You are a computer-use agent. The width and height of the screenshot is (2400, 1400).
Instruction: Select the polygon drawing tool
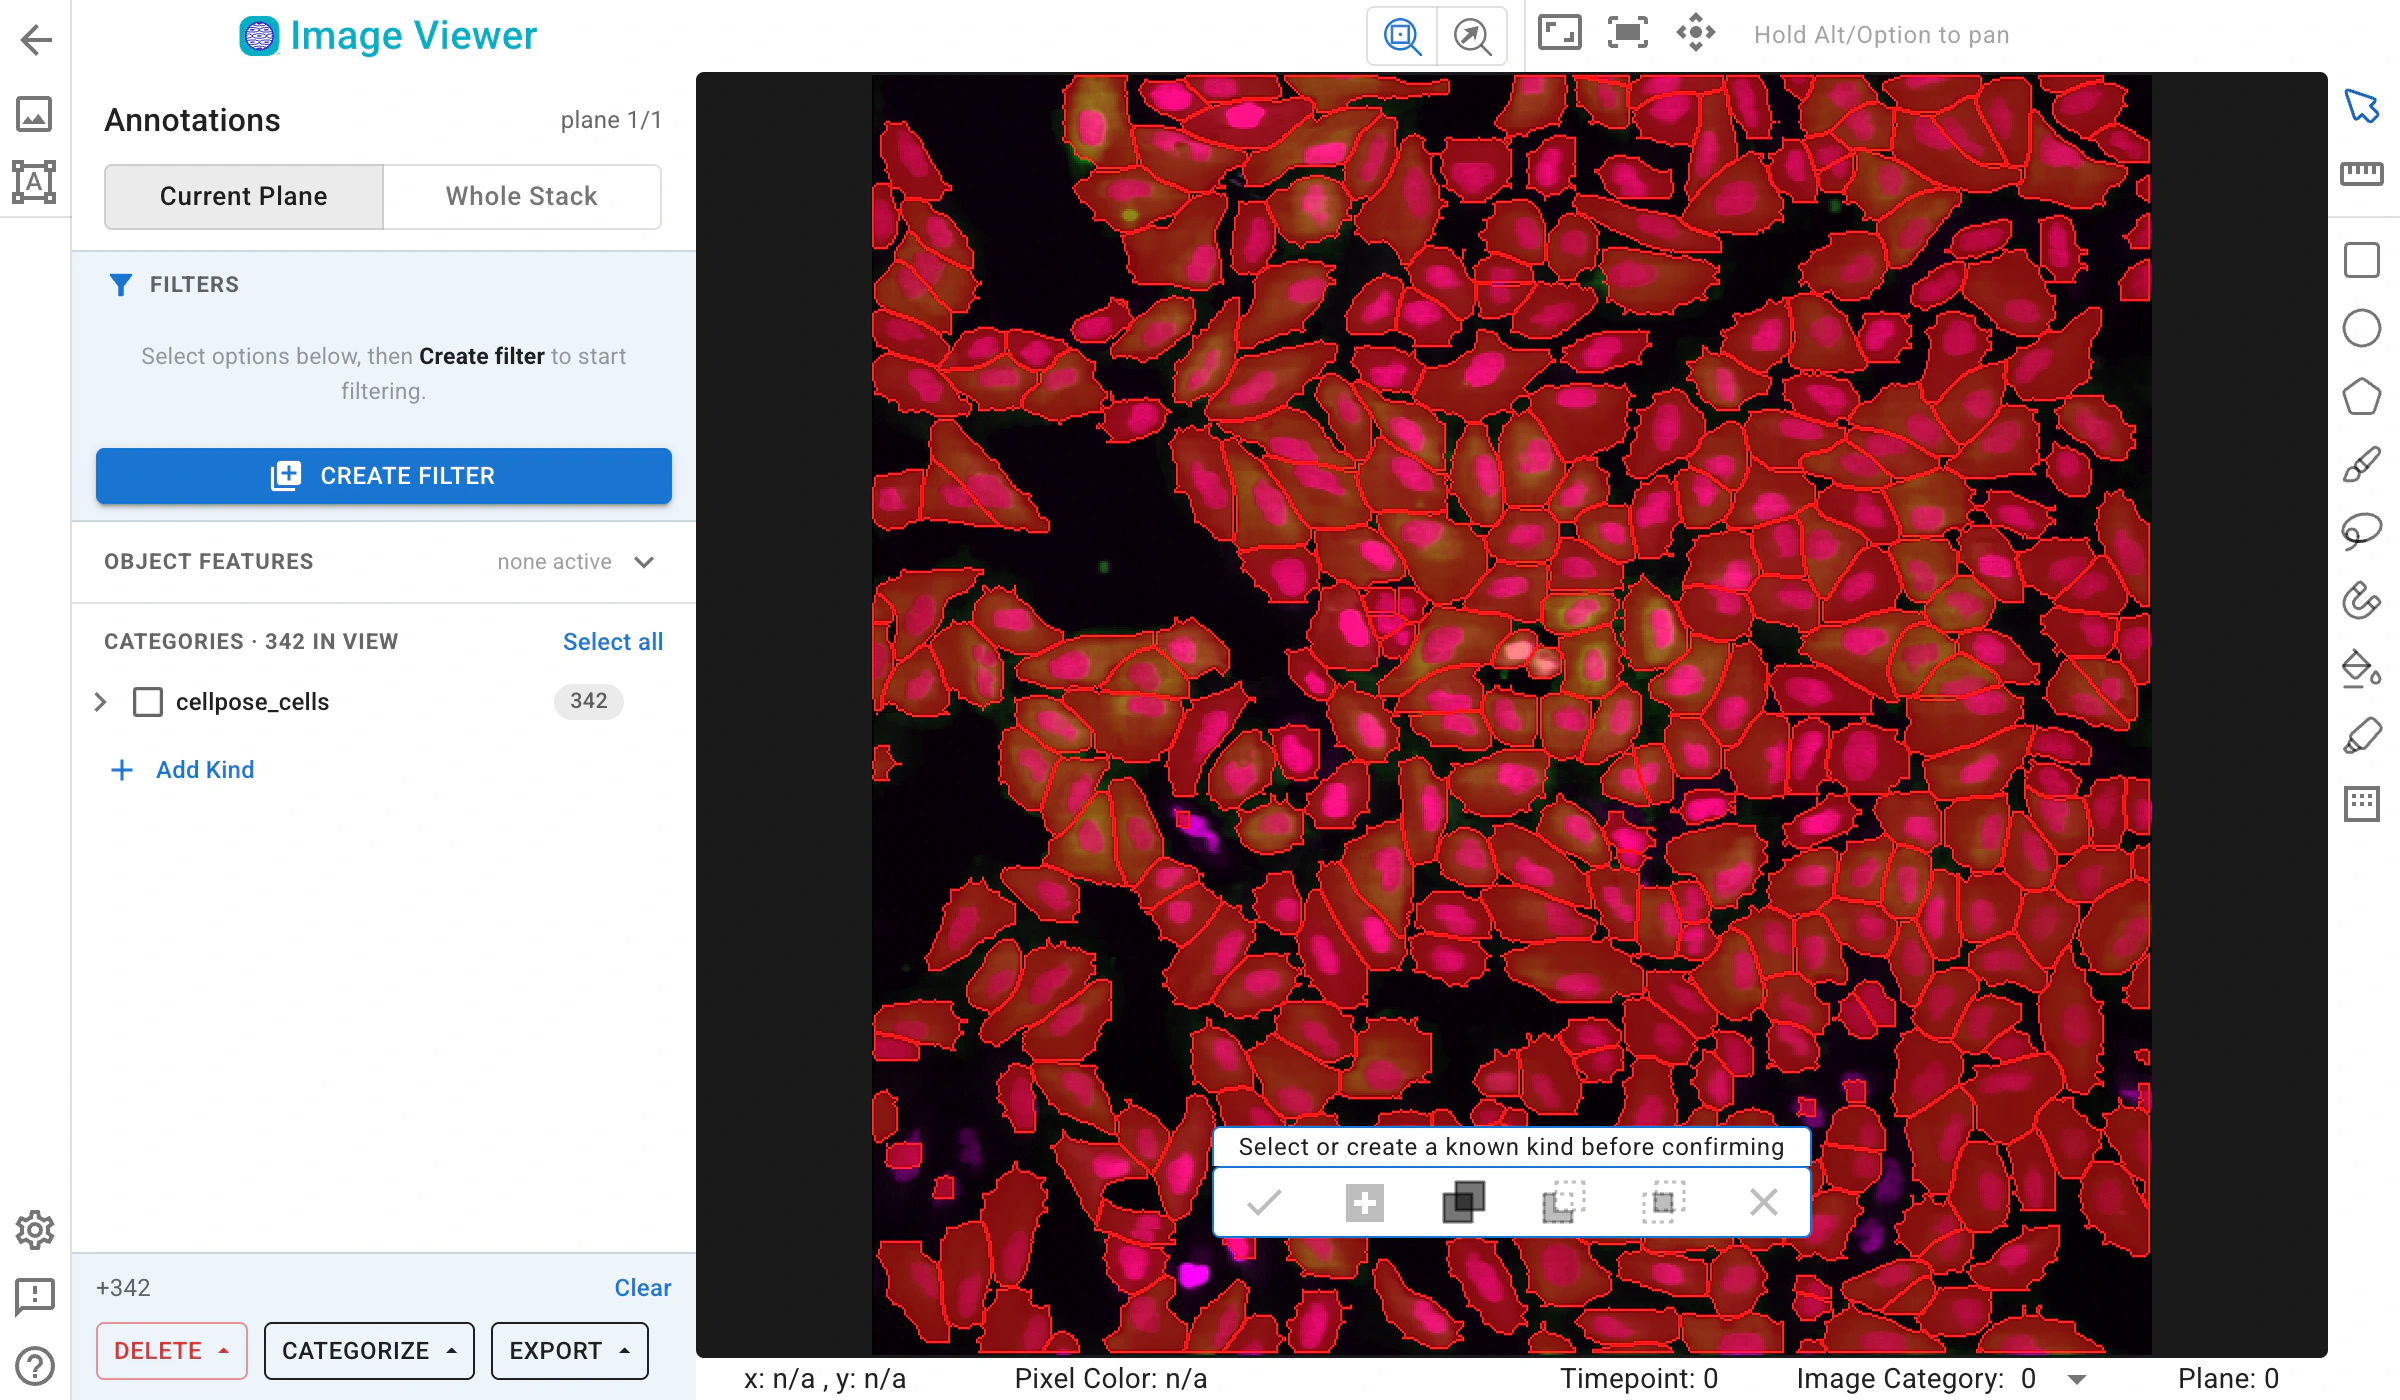point(2361,396)
